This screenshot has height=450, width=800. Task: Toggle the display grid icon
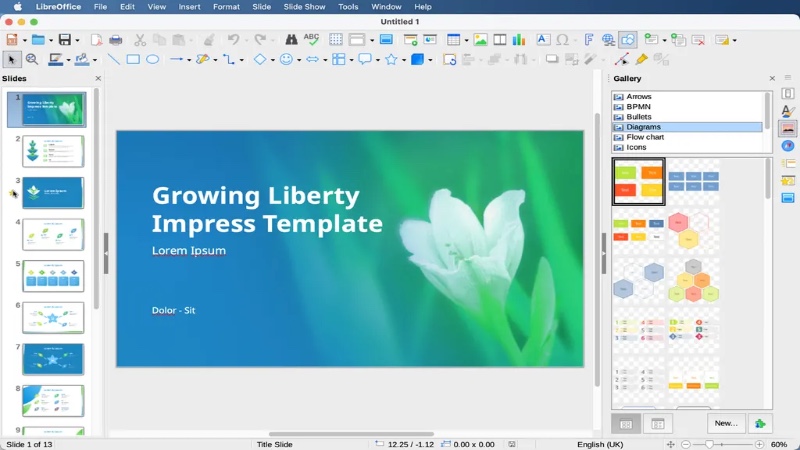(336, 40)
